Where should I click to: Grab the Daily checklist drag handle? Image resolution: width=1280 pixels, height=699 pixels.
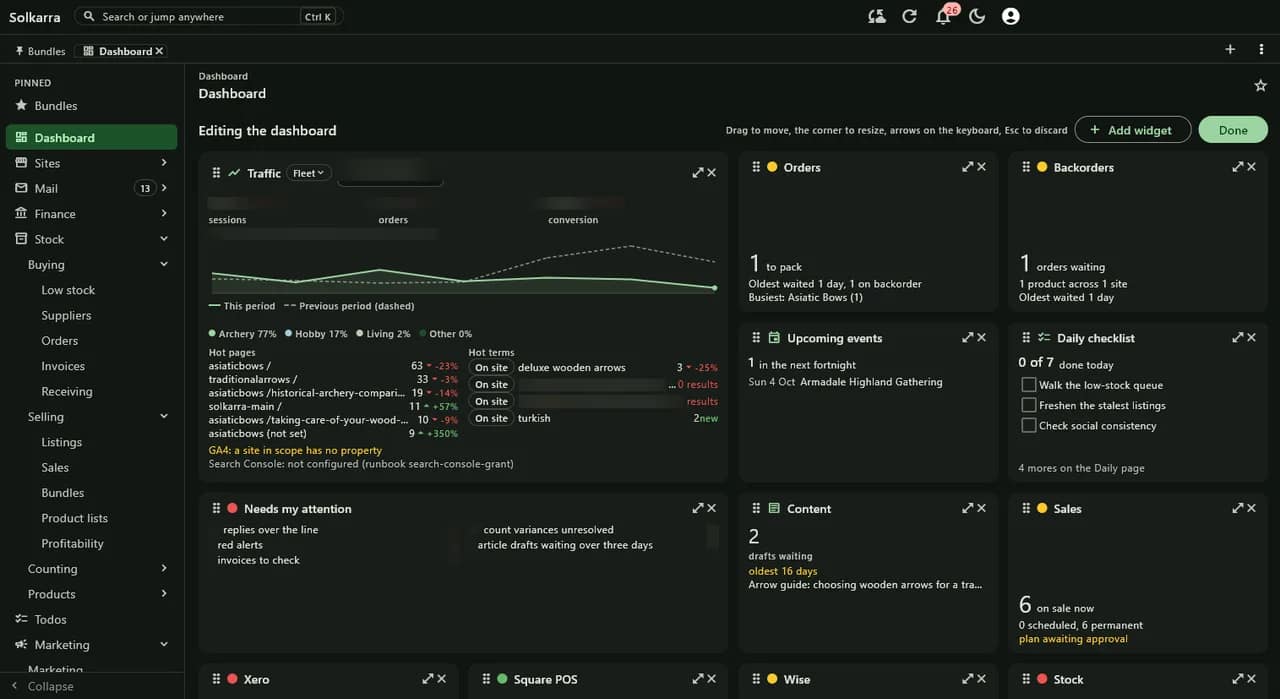pos(1026,338)
